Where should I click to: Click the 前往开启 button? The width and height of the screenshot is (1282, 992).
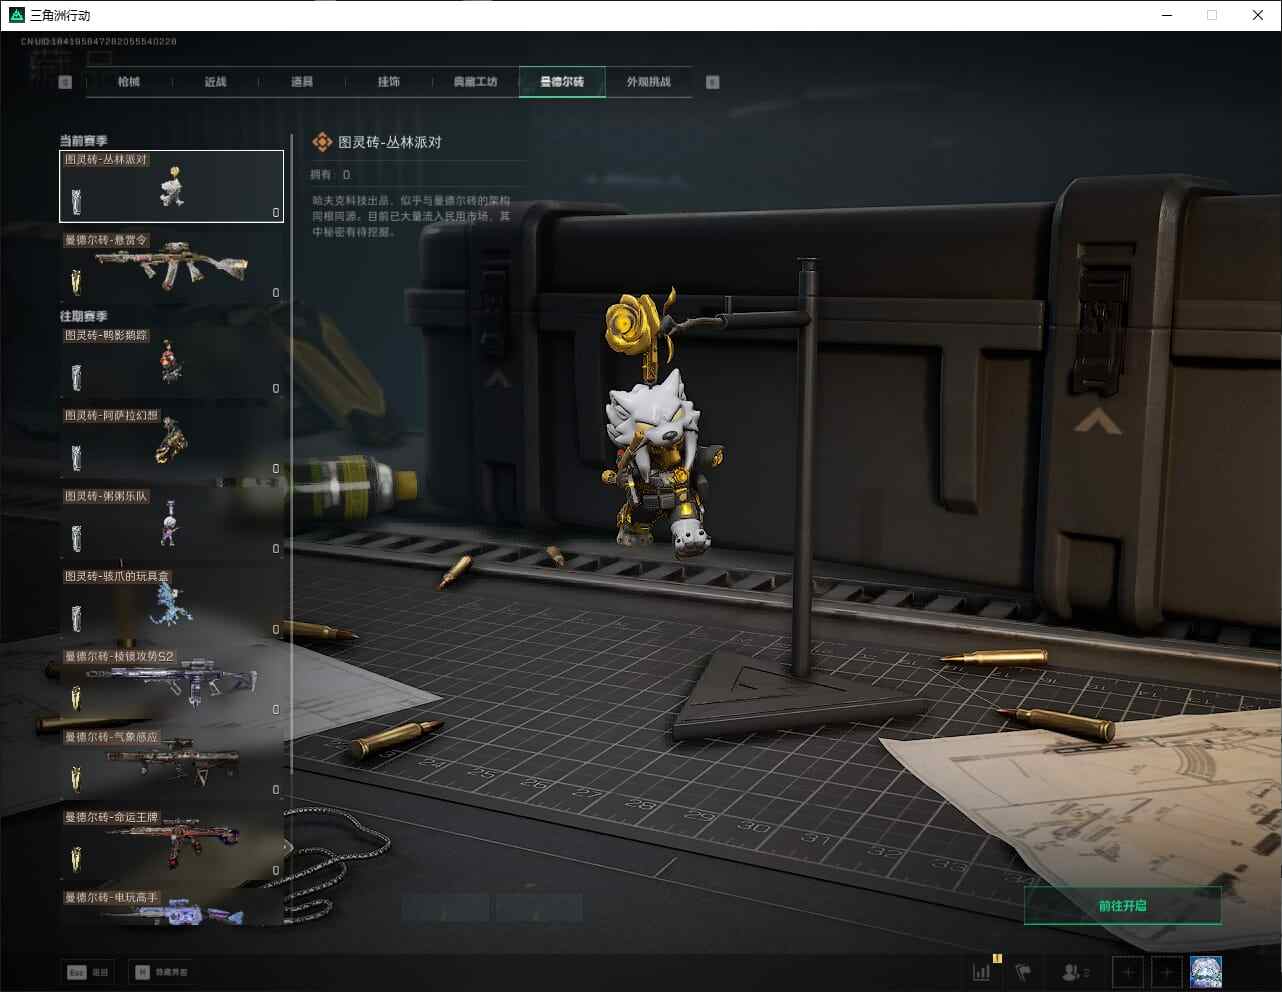click(1122, 905)
